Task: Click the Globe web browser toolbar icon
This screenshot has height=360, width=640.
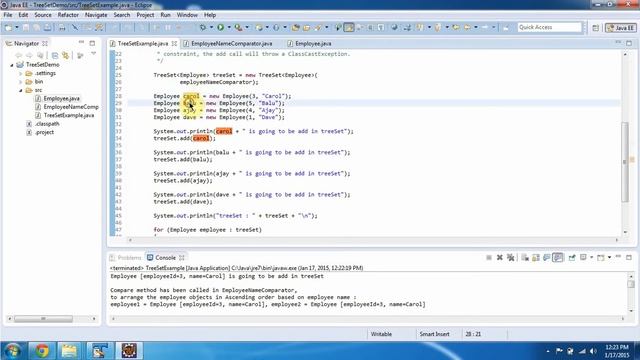Action: point(394,27)
